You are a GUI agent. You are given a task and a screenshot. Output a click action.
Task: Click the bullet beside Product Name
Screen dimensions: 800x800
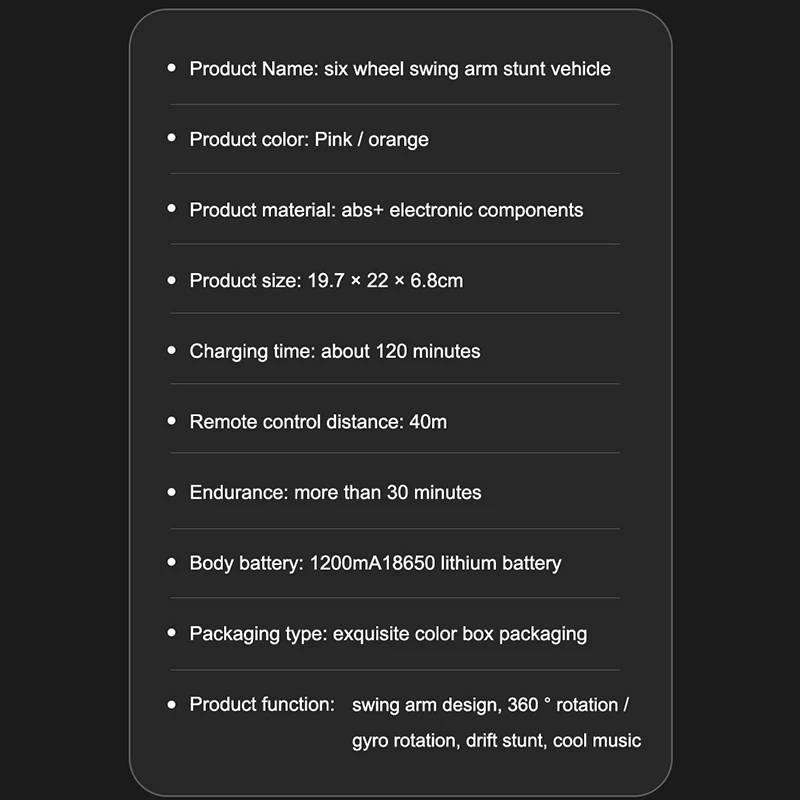click(171, 67)
